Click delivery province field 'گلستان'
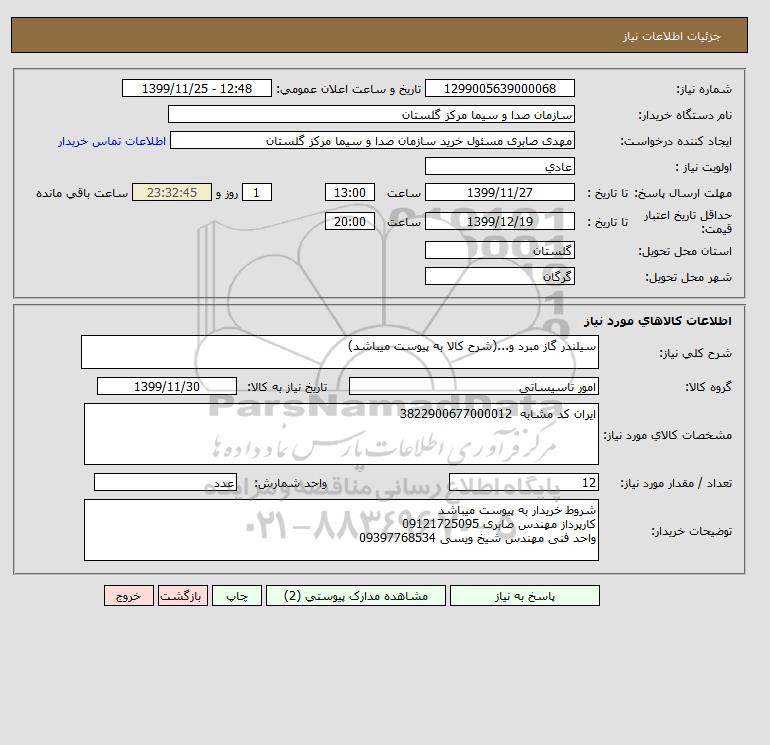 pyautogui.click(x=499, y=250)
